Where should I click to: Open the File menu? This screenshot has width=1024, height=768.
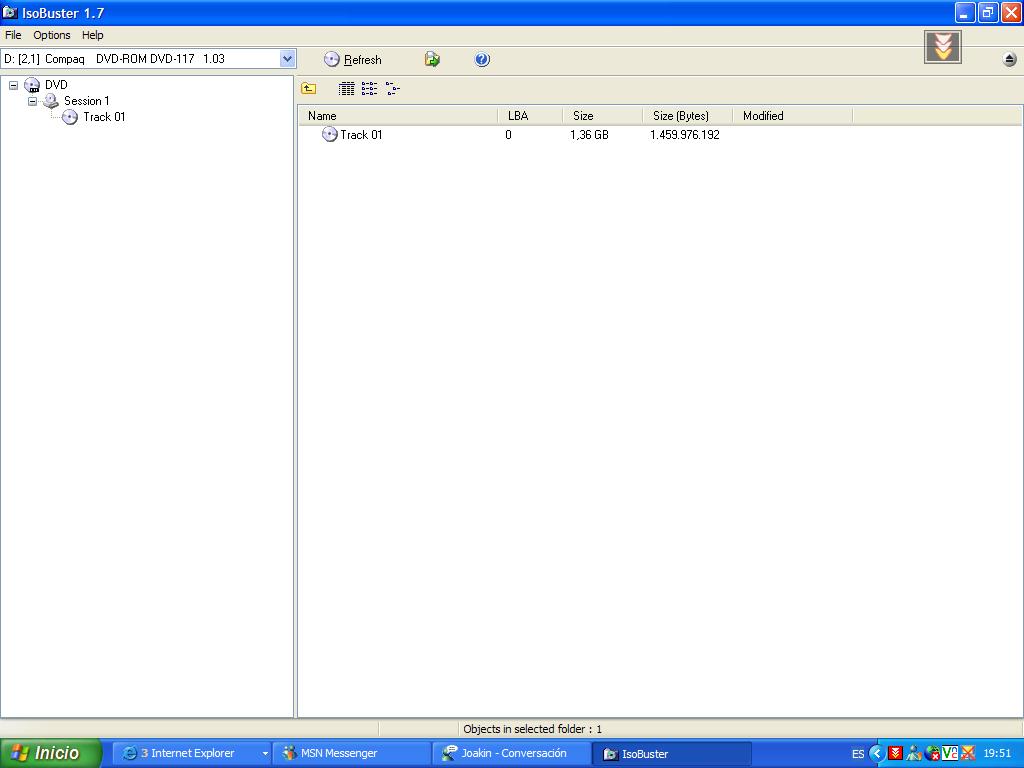[13, 35]
